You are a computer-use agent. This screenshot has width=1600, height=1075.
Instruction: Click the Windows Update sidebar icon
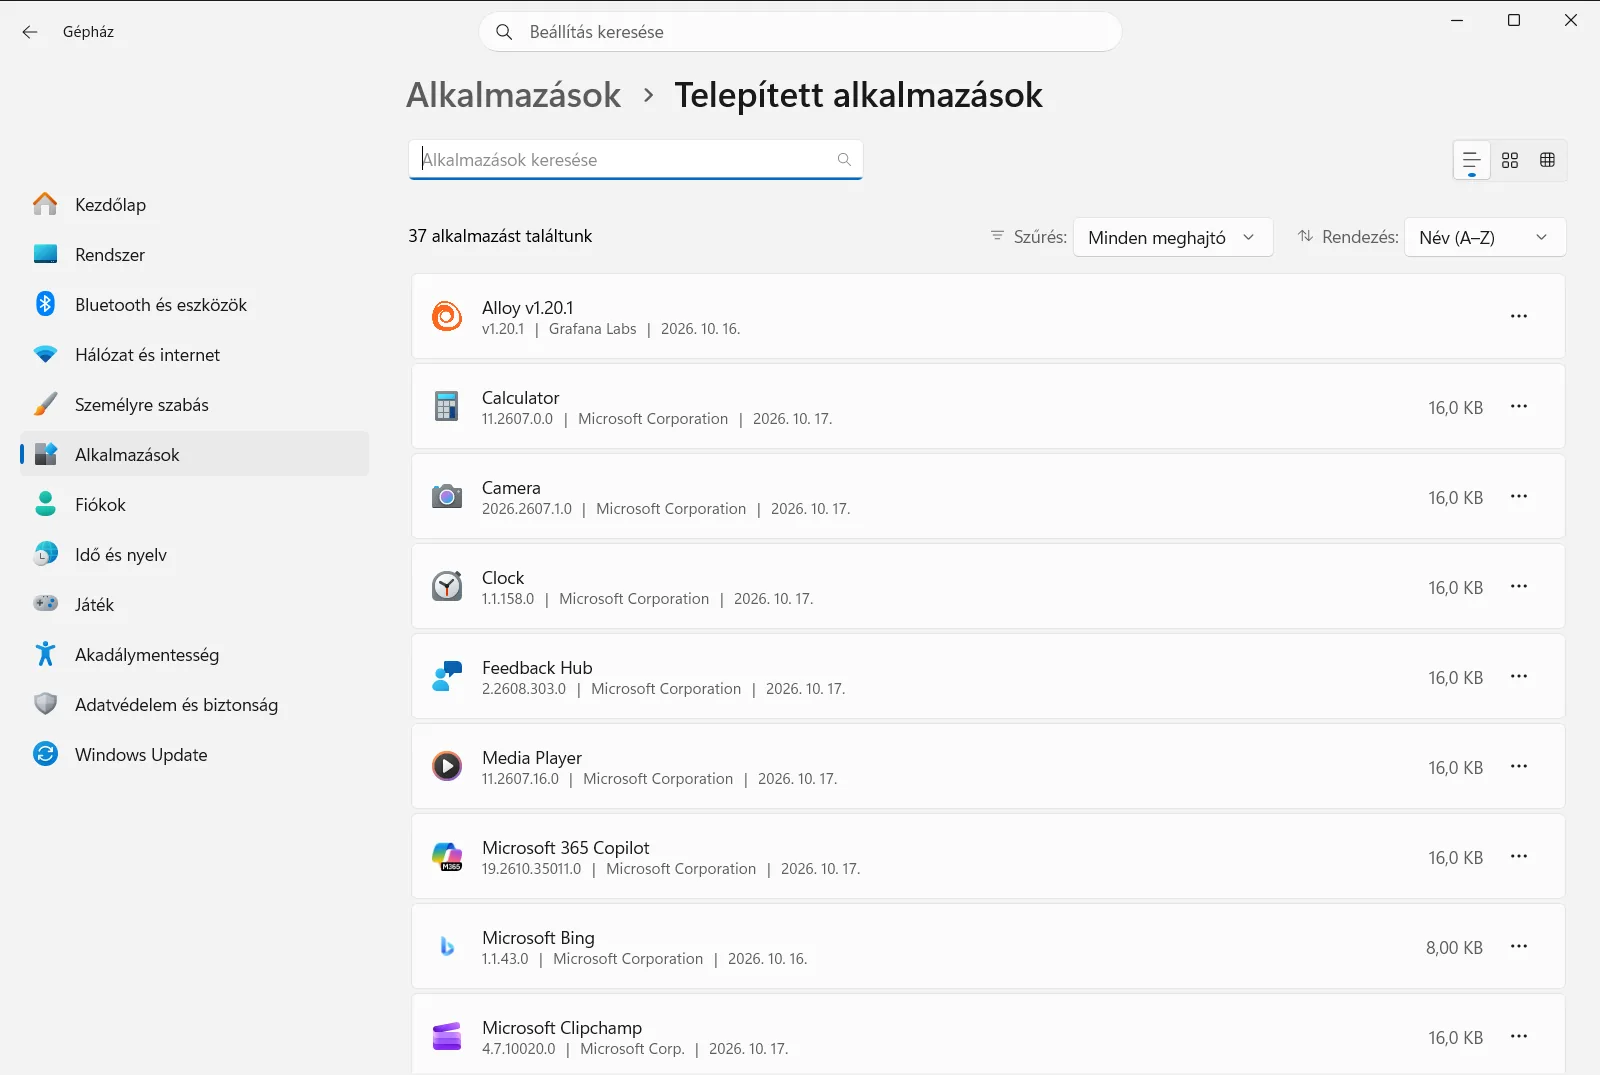45,754
